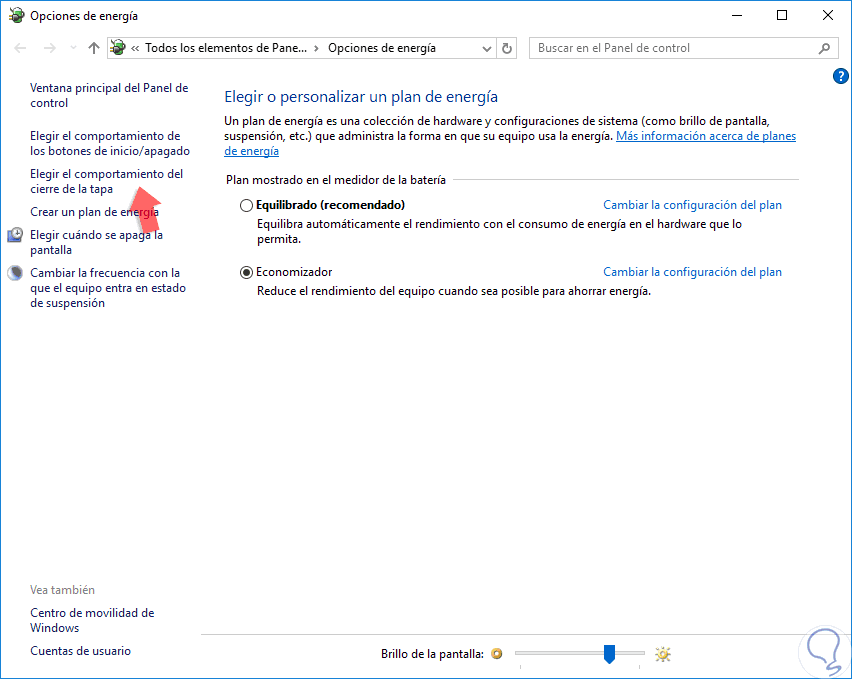The height and width of the screenshot is (679, 852).
Task: Select the Economizador plan radio button
Action: click(247, 272)
